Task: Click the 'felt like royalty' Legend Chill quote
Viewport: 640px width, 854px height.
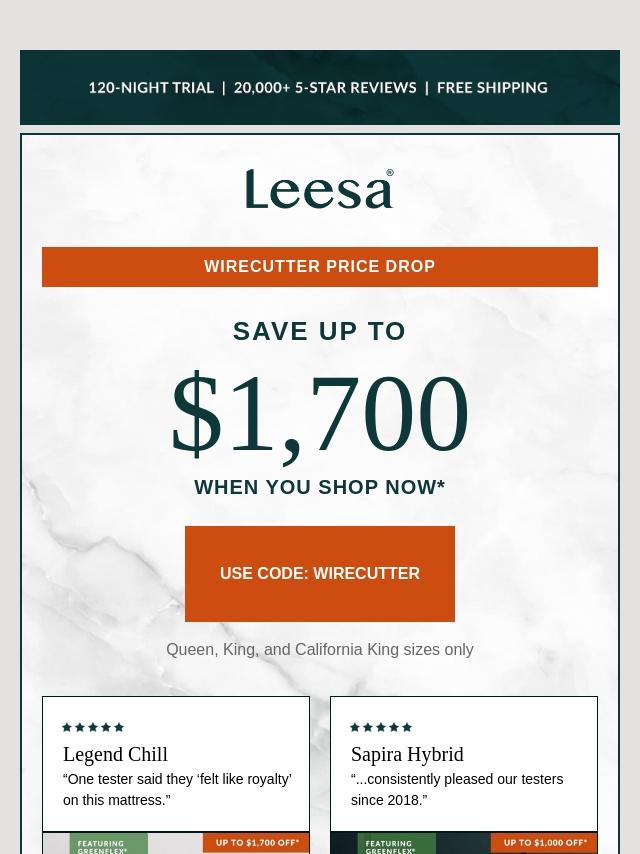Action: (178, 790)
